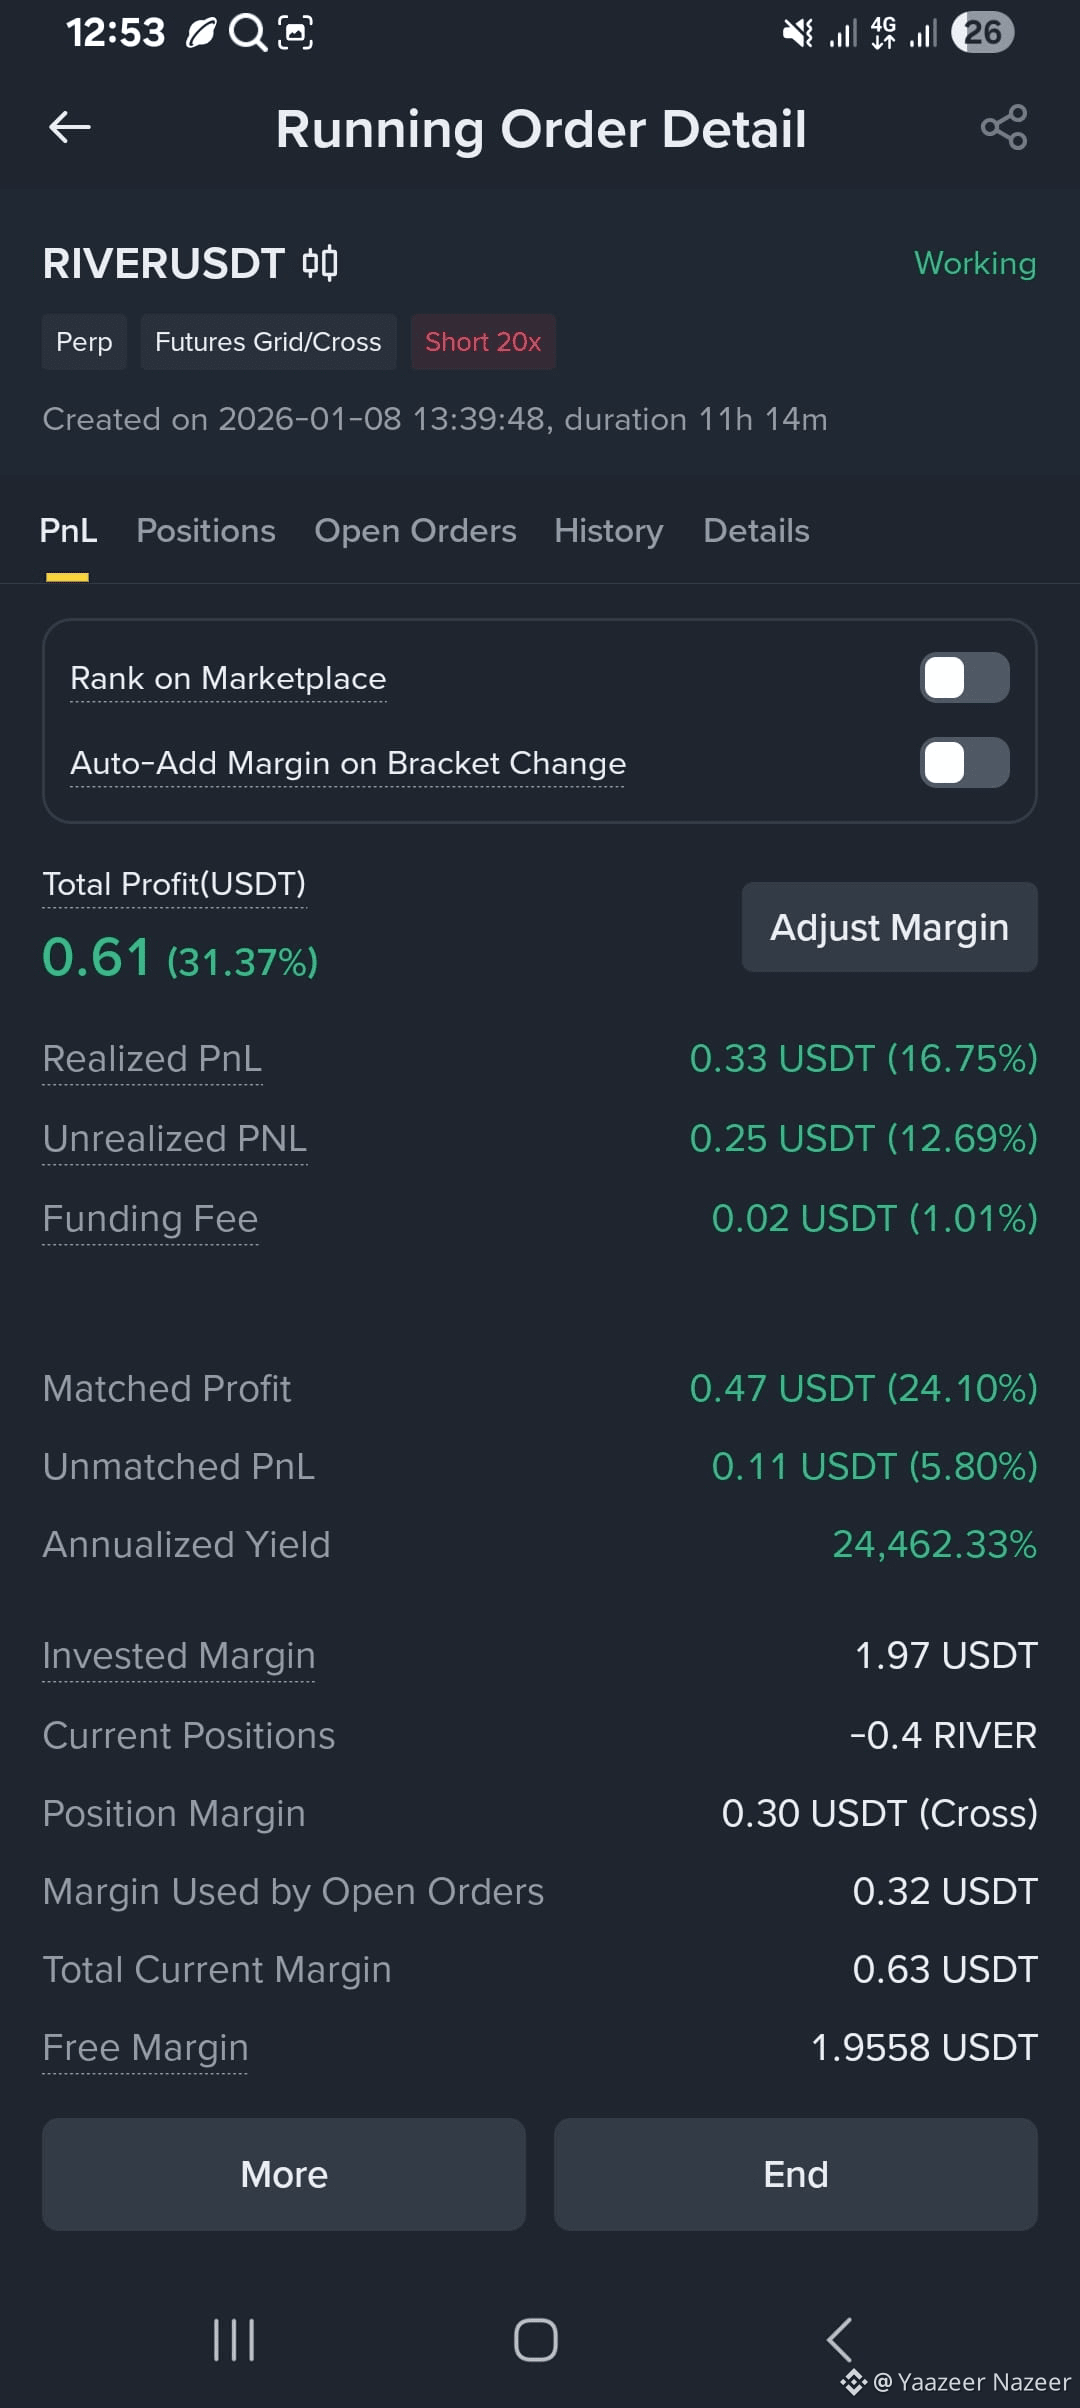Open candlestick chart icon beside RIVERUSDT

point(320,264)
